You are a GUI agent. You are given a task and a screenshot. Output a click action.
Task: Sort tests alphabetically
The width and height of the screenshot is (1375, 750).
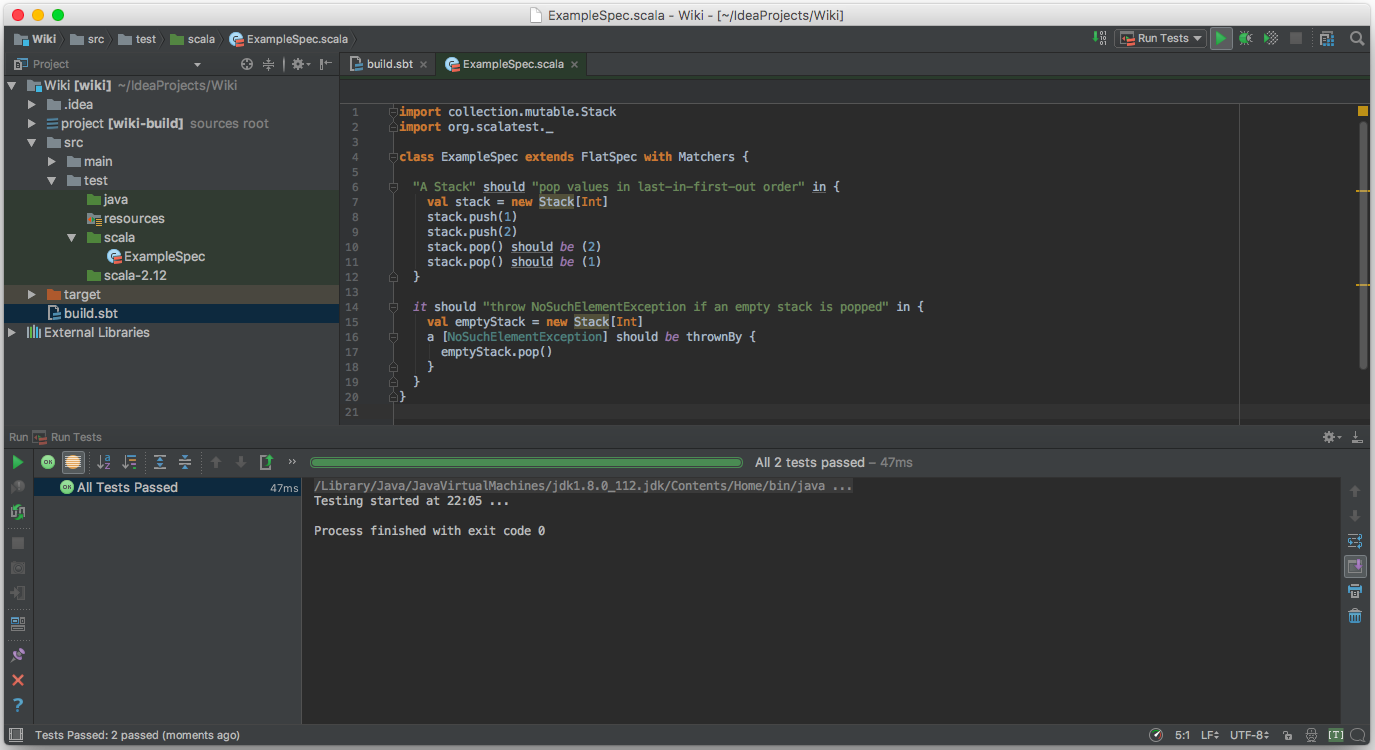pyautogui.click(x=103, y=462)
